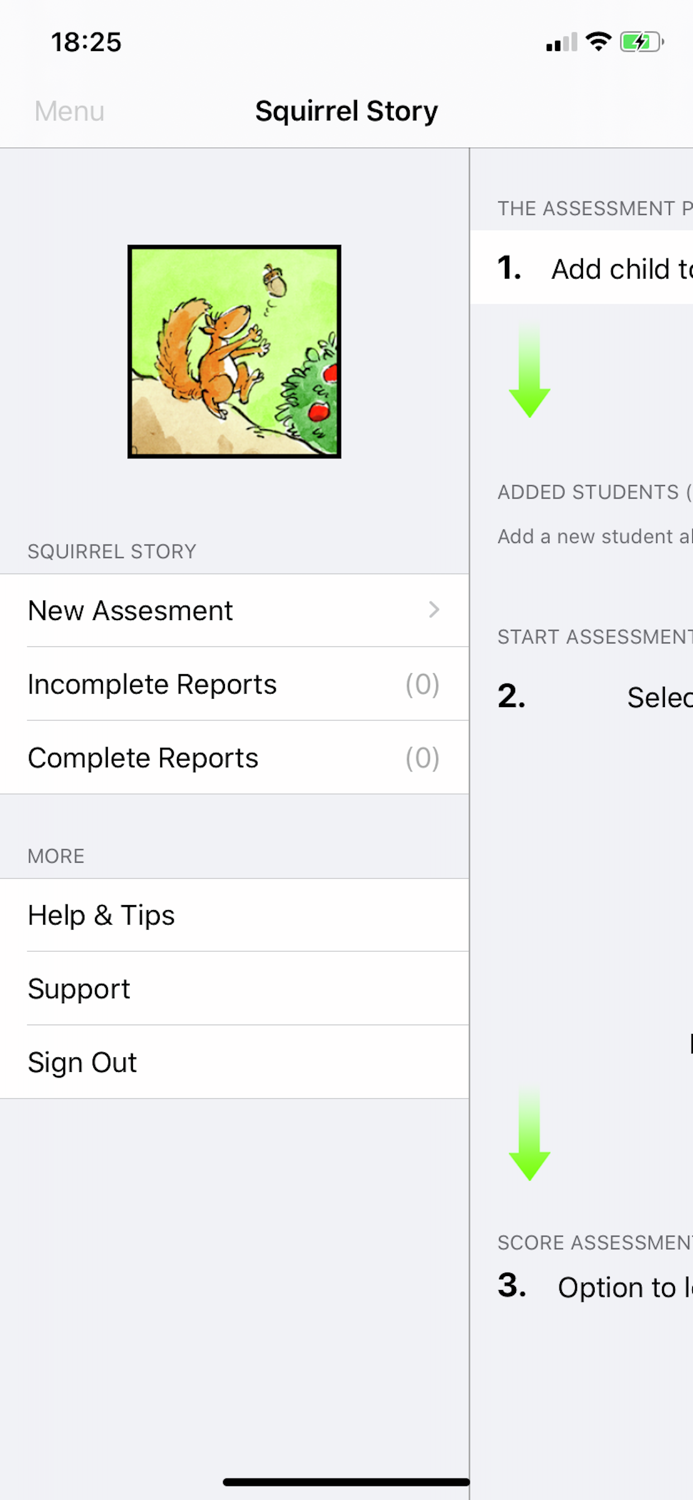Select step 1 Add child instruction

click(600, 269)
